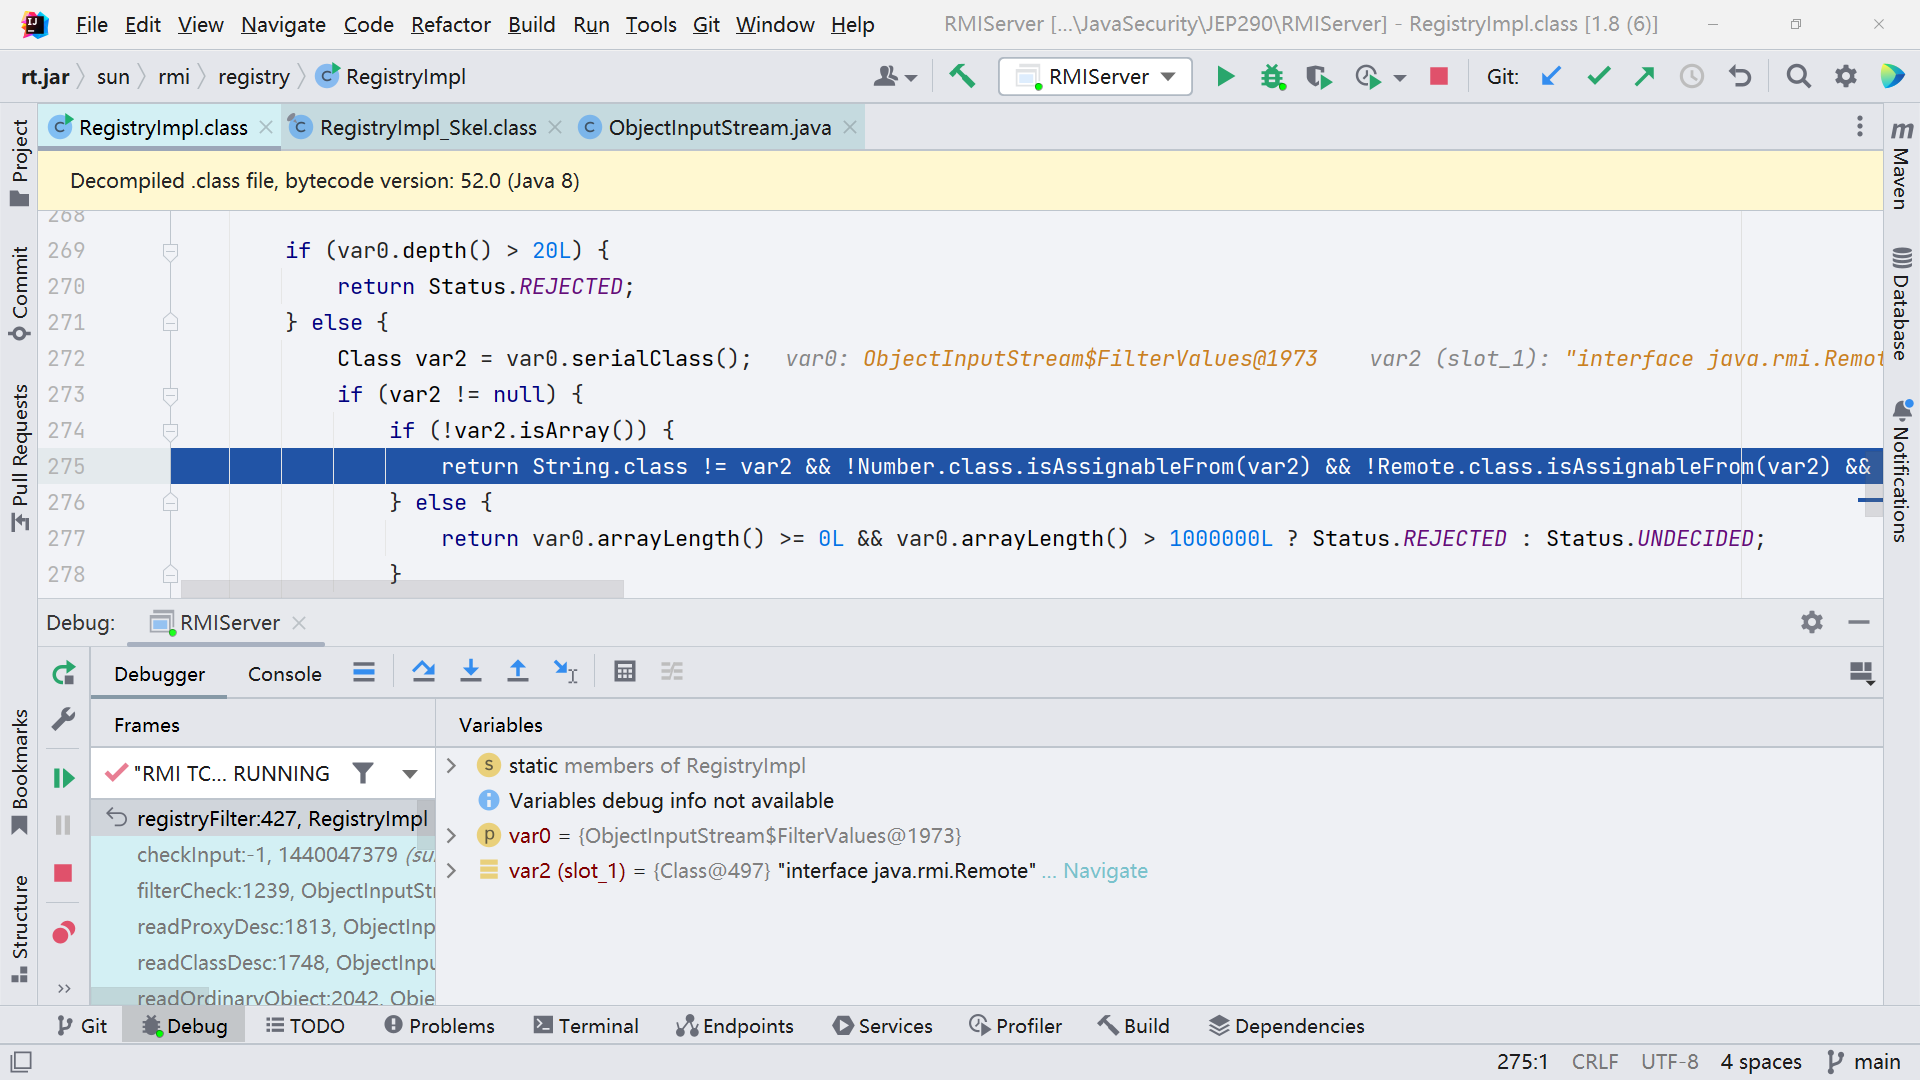This screenshot has height=1080, width=1920.
Task: Click the Step Over debugger icon
Action: pyautogui.click(x=423, y=672)
